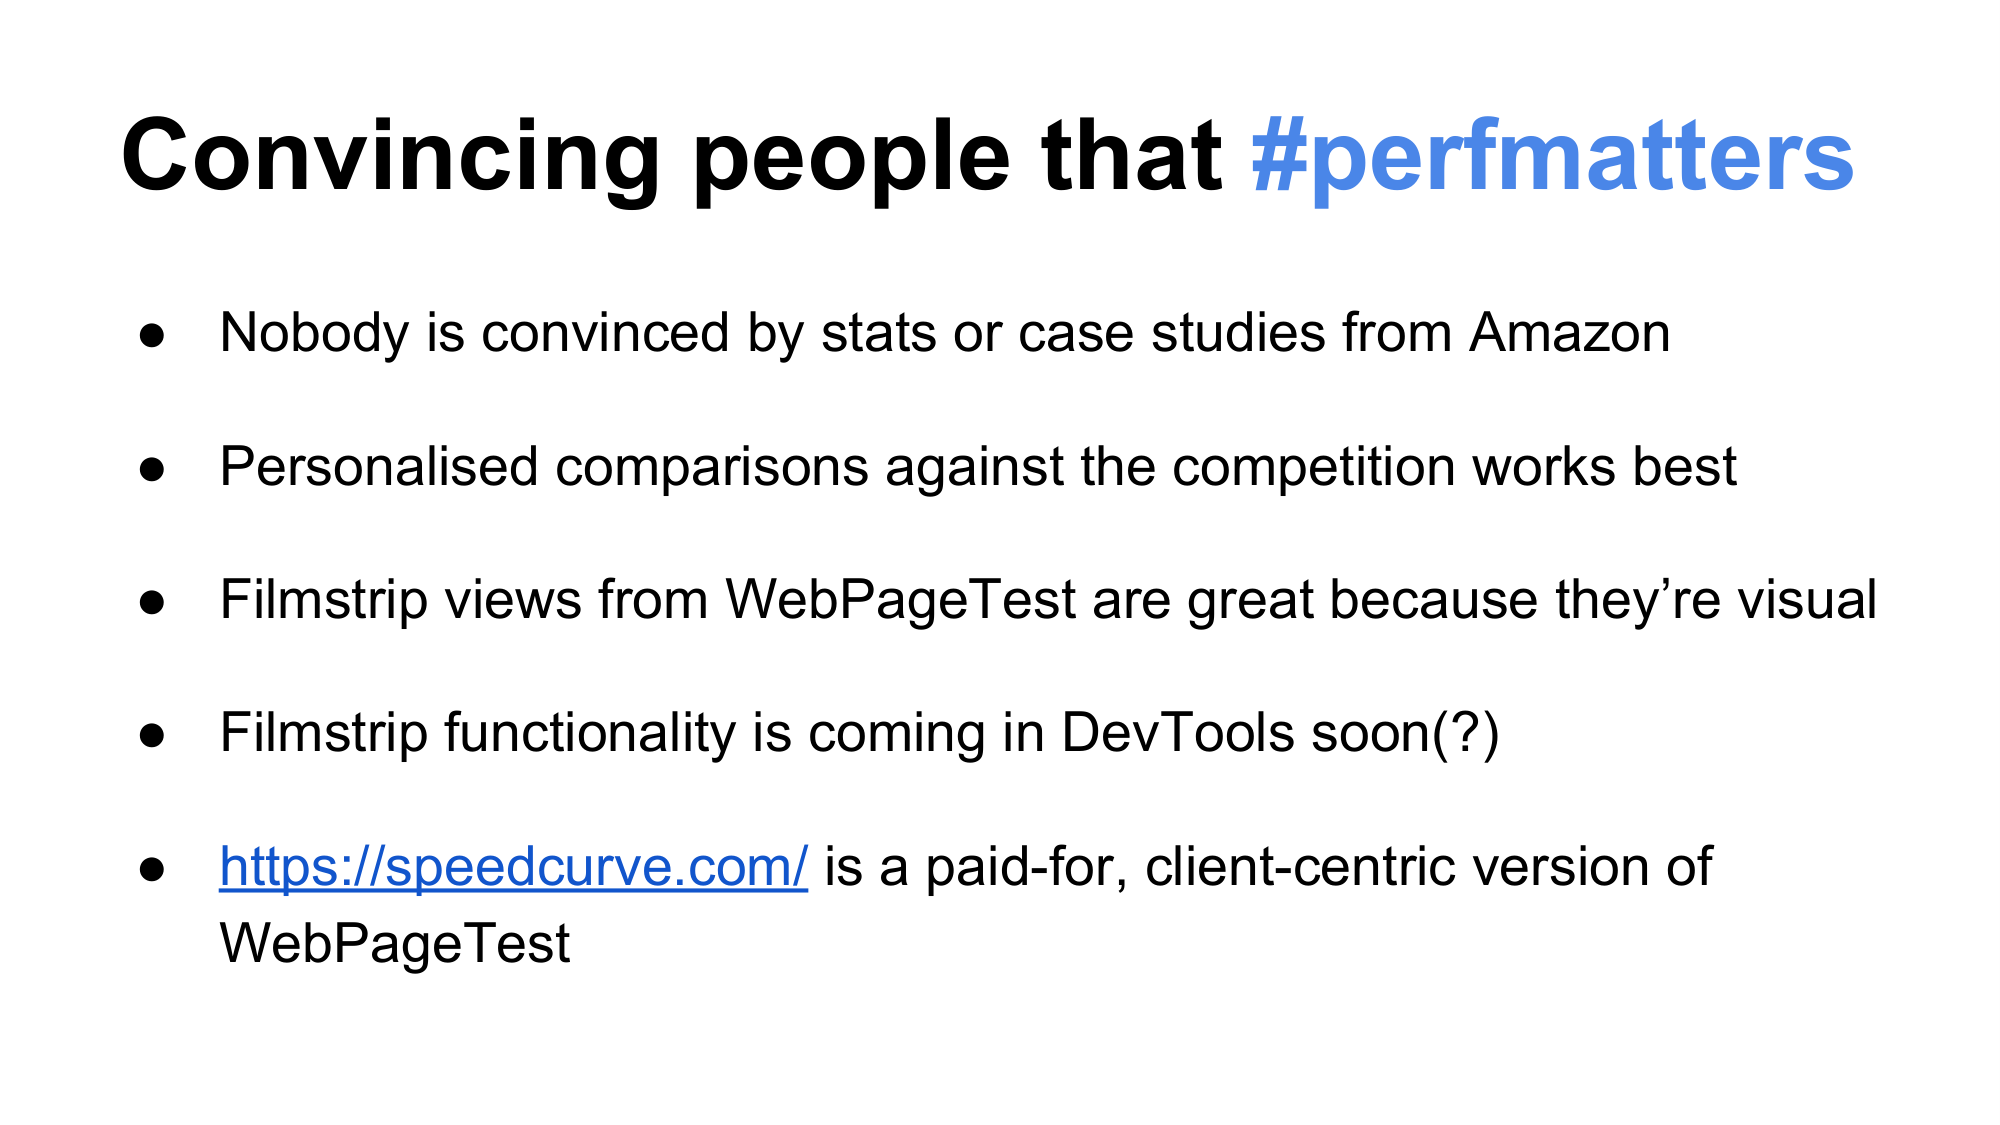Click the slide title 'Convincing people that'
The height and width of the screenshot is (1125, 2000).
point(671,157)
